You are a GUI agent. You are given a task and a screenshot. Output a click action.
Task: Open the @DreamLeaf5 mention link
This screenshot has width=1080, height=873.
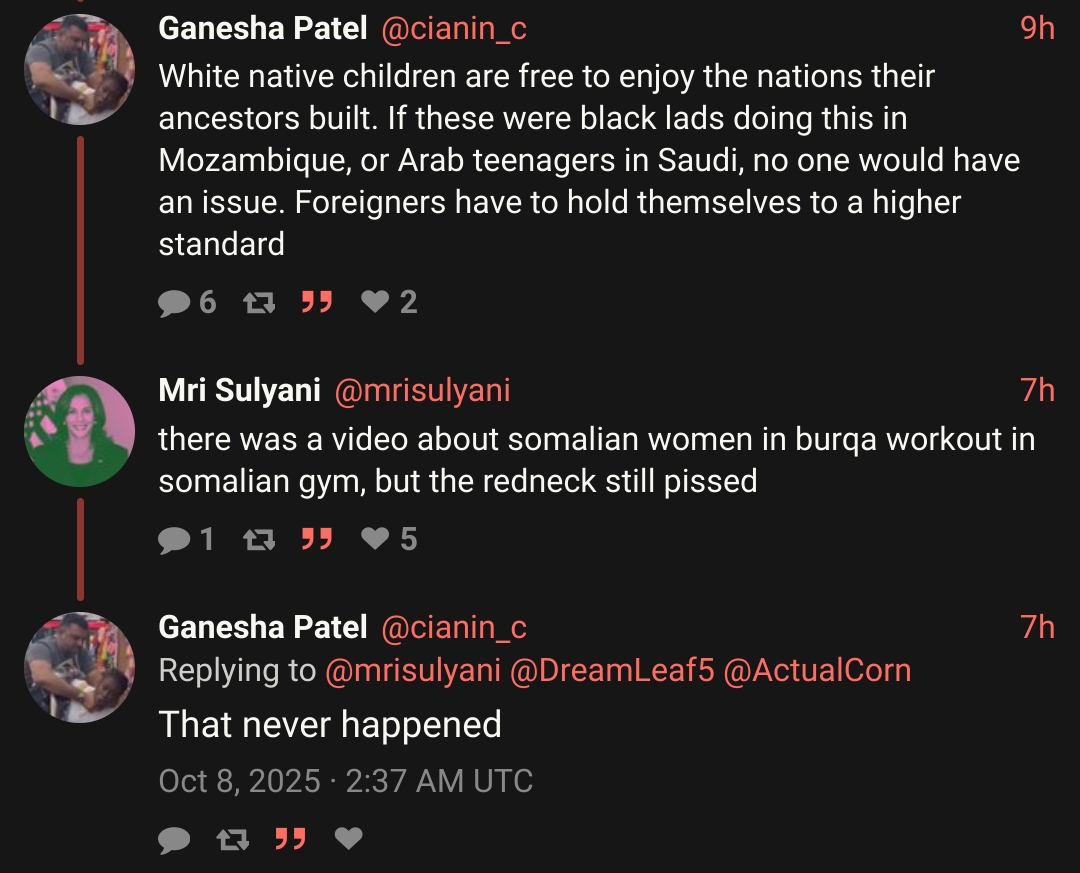tap(612, 670)
